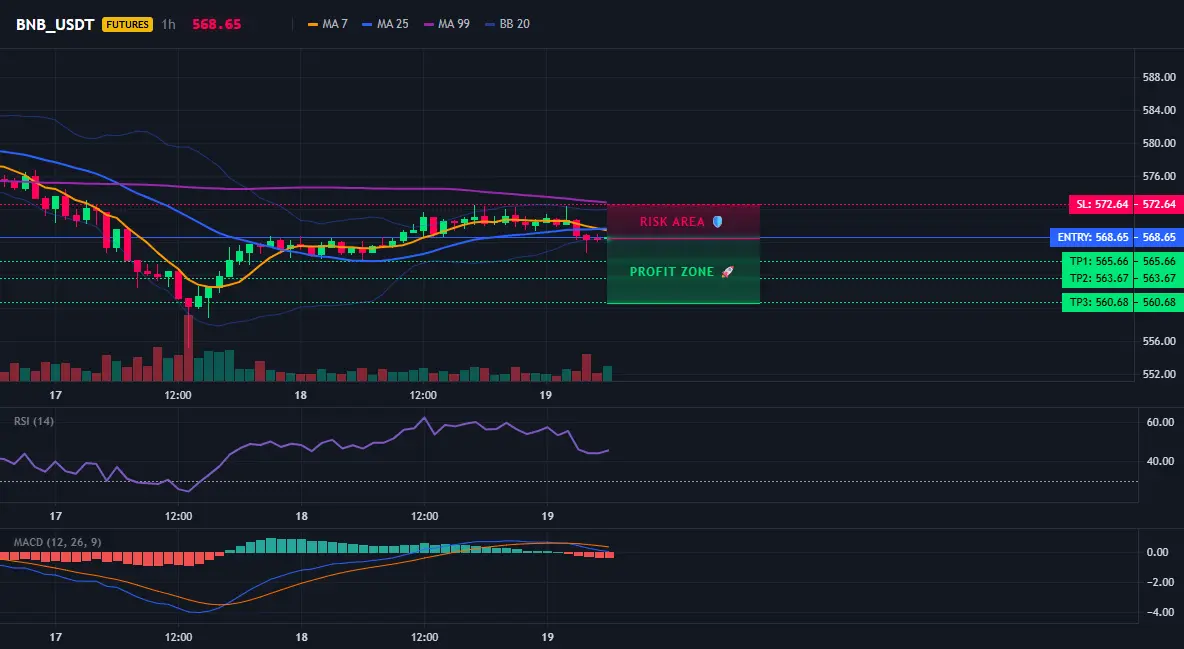The width and height of the screenshot is (1184, 649).
Task: Click the purple MA 99 legend marker
Action: click(x=429, y=24)
